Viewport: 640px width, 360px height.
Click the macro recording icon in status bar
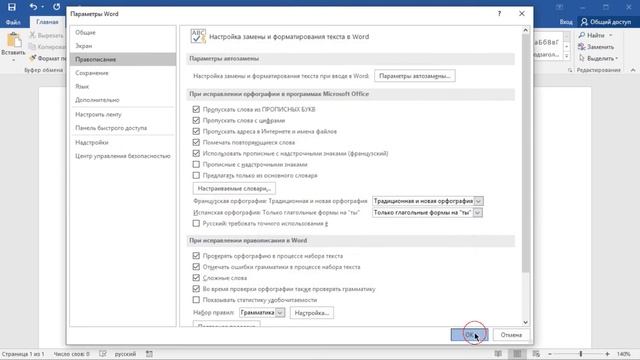(149, 354)
